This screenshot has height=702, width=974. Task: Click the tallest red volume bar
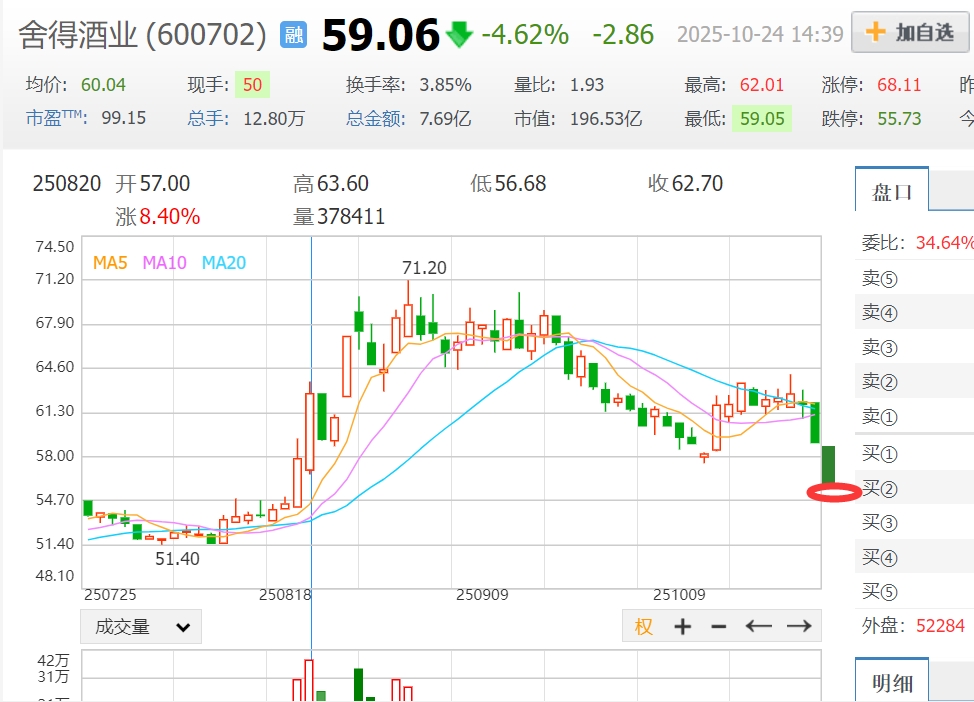pyautogui.click(x=309, y=680)
